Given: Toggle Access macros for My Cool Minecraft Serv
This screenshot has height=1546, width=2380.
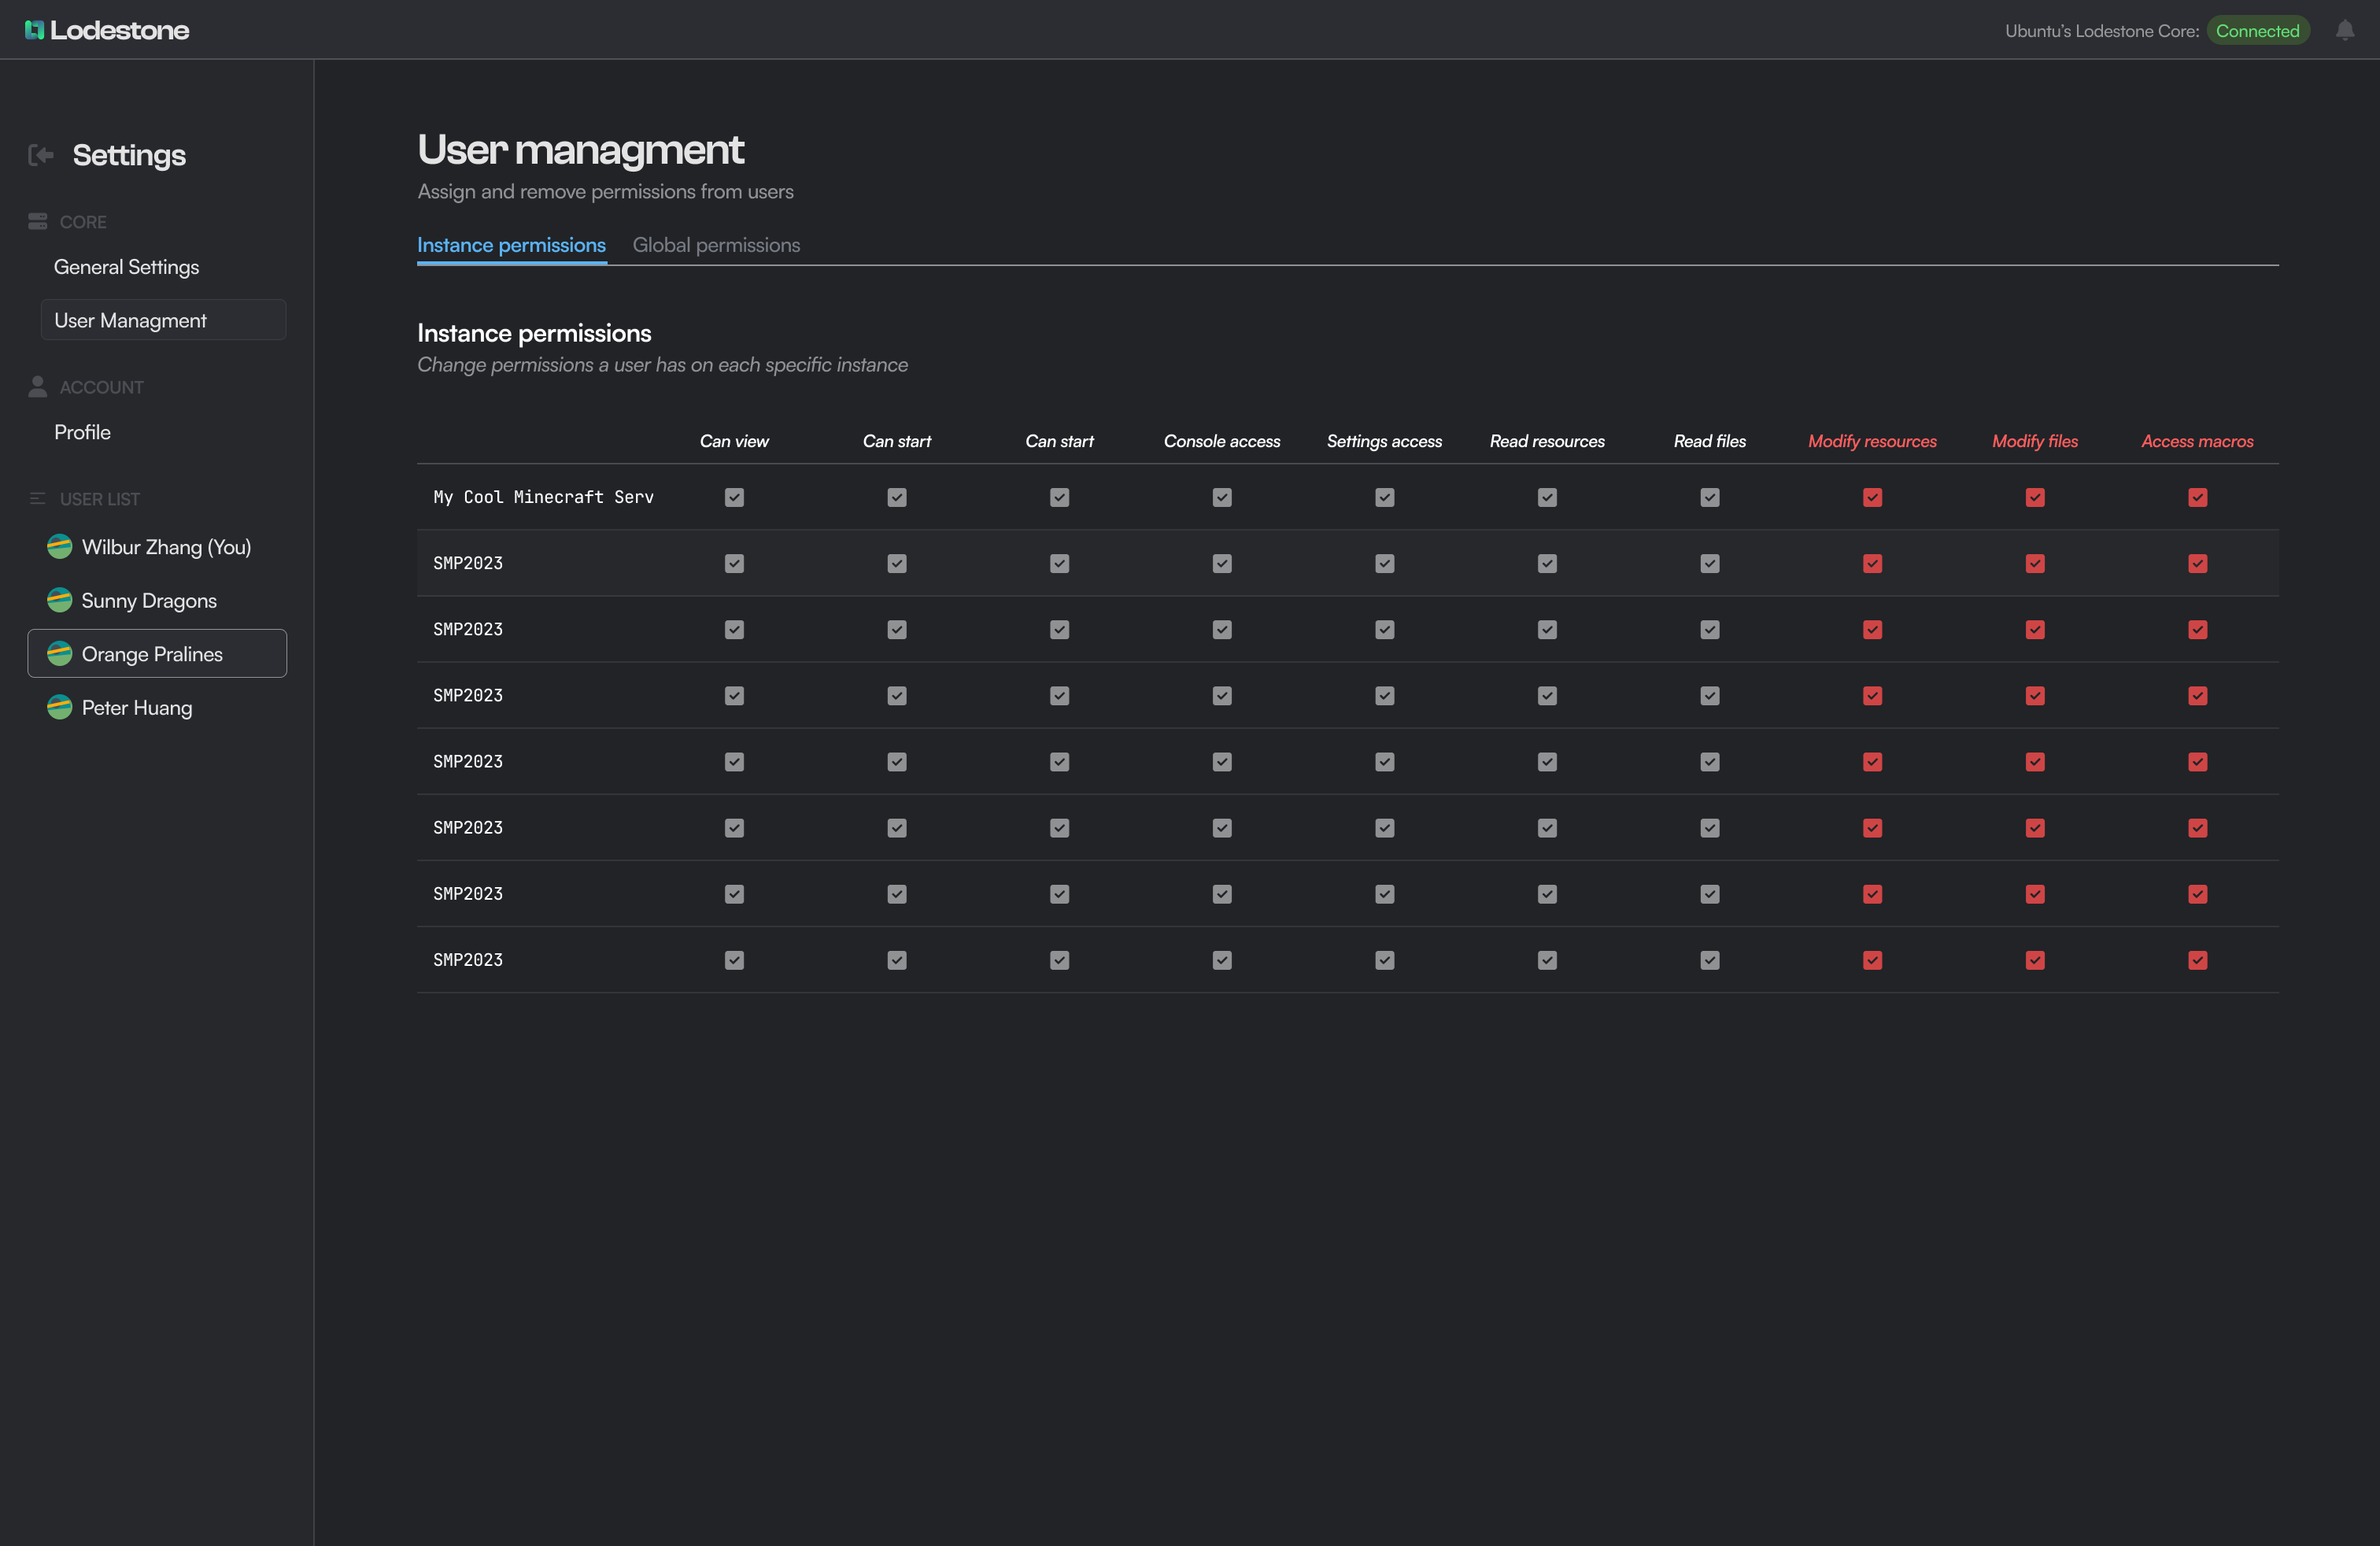Looking at the screenshot, I should click(2197, 497).
